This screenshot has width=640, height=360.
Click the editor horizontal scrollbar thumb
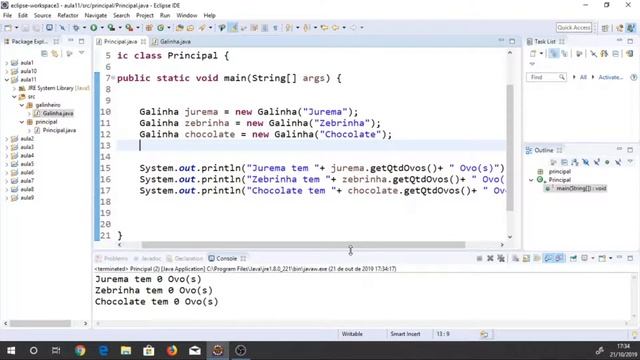pos(303,245)
